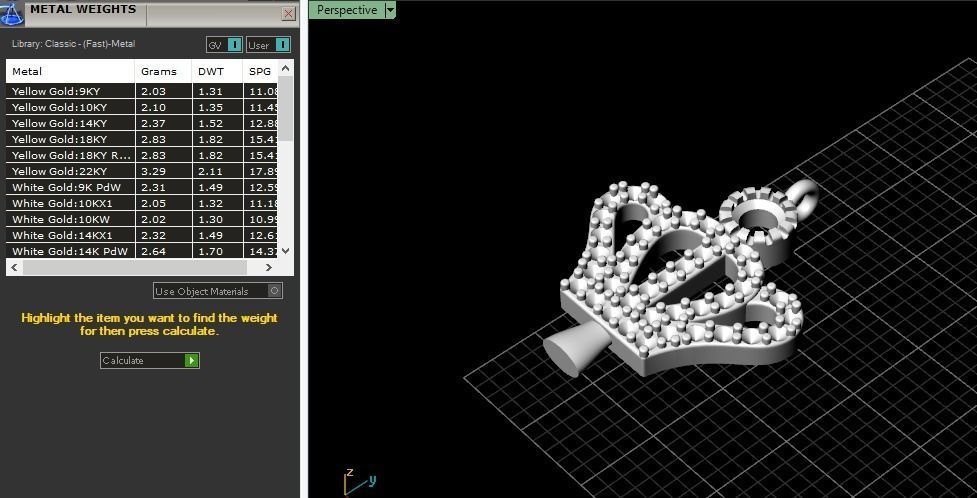Select the Yellow Gold:18KY row
Viewport: 977px width, 498px height.
click(x=142, y=139)
